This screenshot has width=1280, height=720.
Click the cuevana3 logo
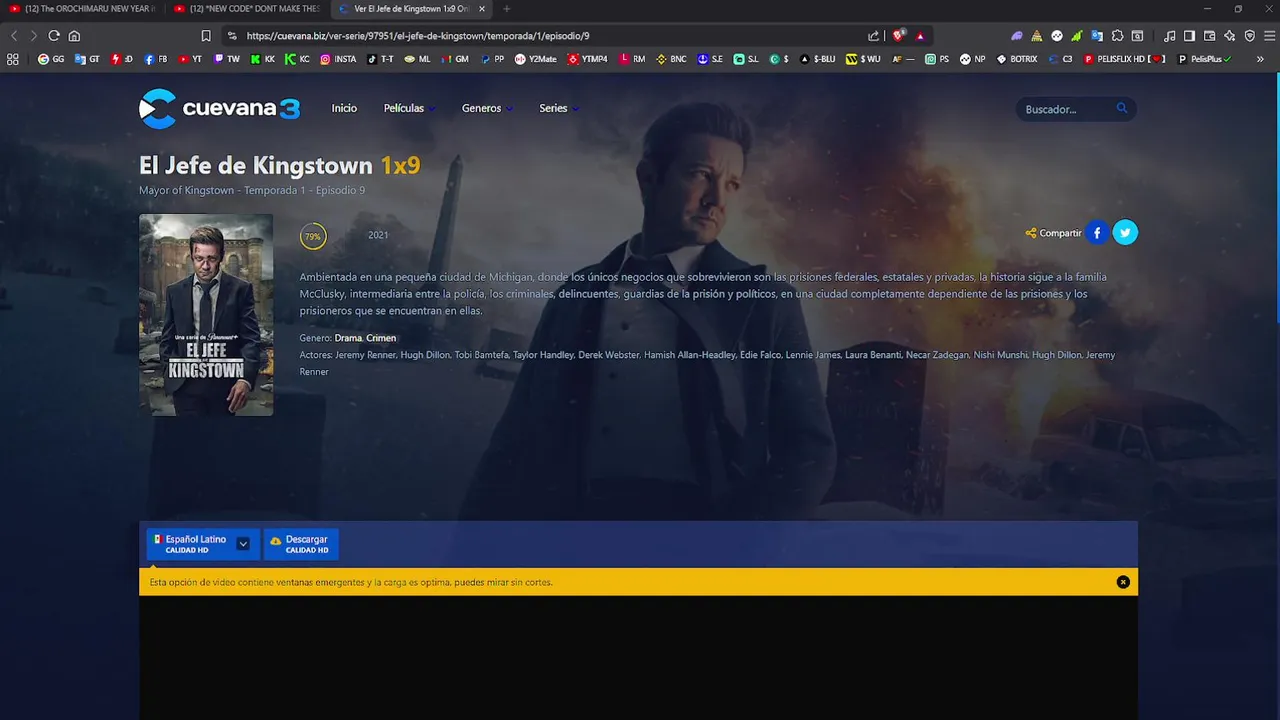pos(219,109)
